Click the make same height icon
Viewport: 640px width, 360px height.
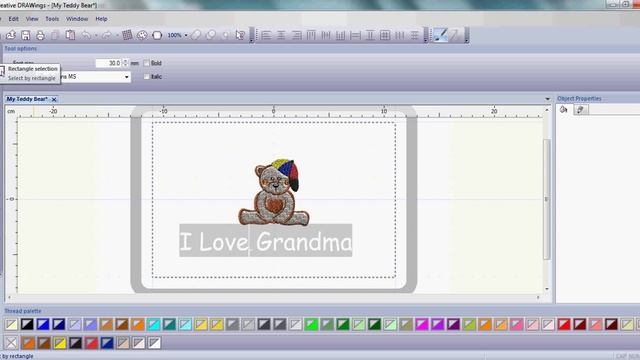tap(370, 36)
